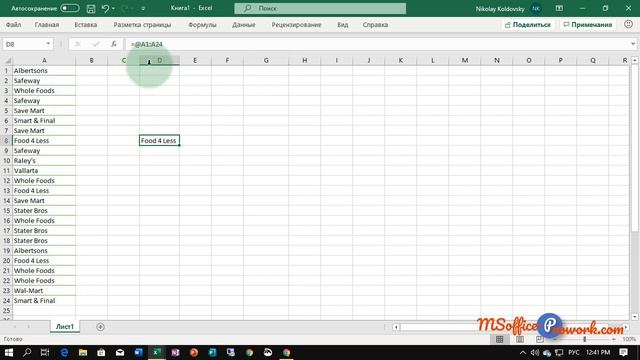Switch to the Вставка ribbon tab
The width and height of the screenshot is (640, 360).
tap(86, 25)
